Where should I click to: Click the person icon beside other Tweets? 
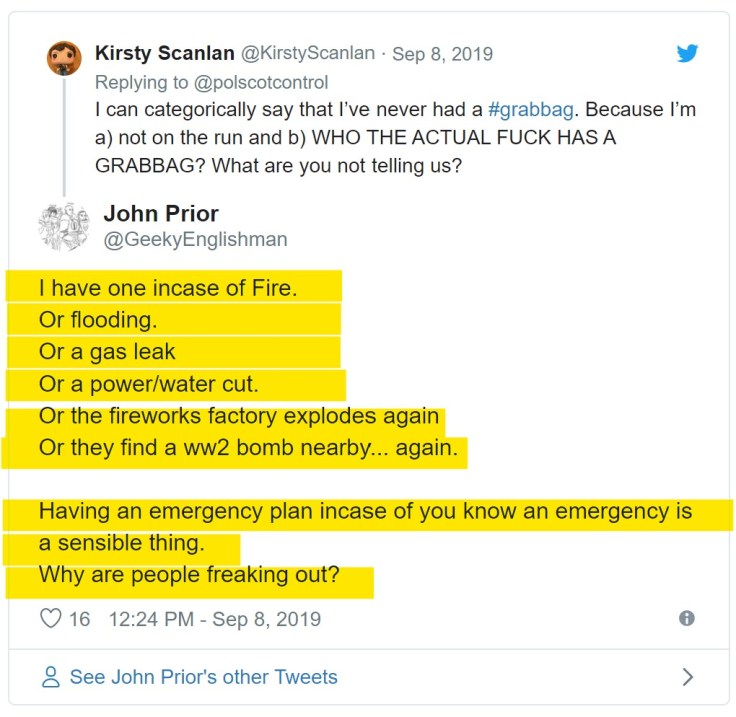(51, 677)
